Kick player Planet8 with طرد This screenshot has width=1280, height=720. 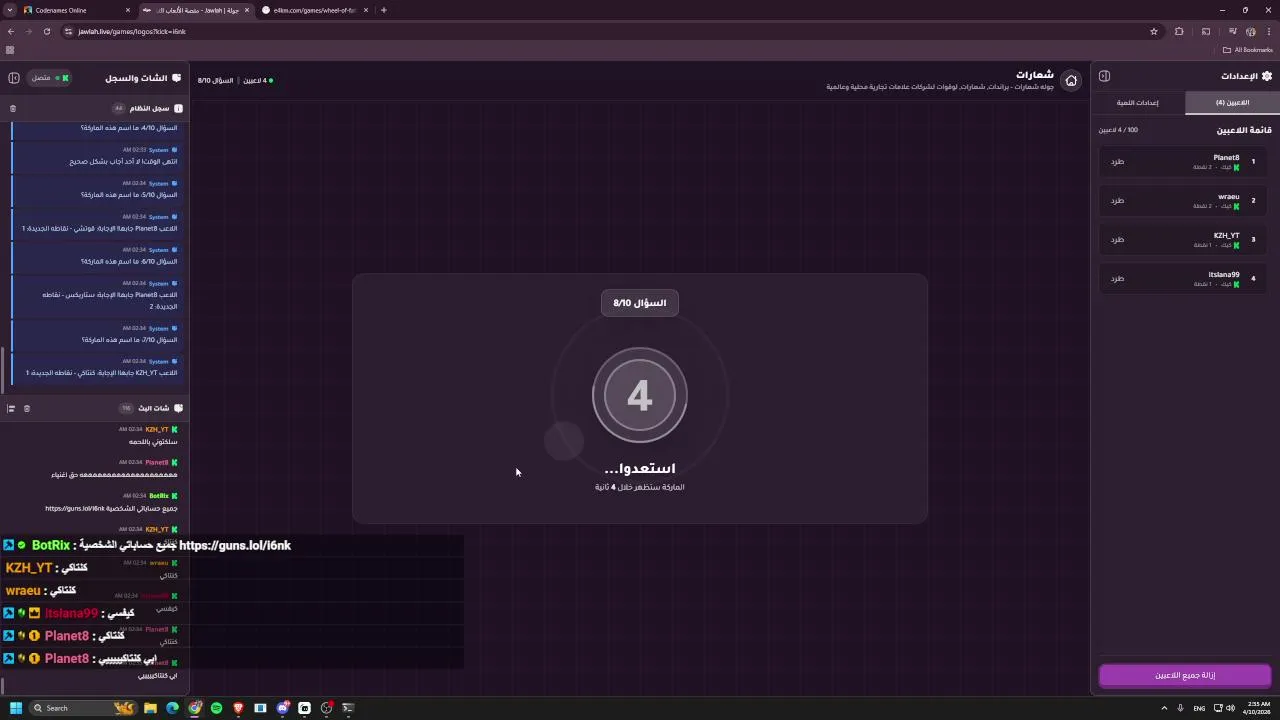coord(1117,161)
